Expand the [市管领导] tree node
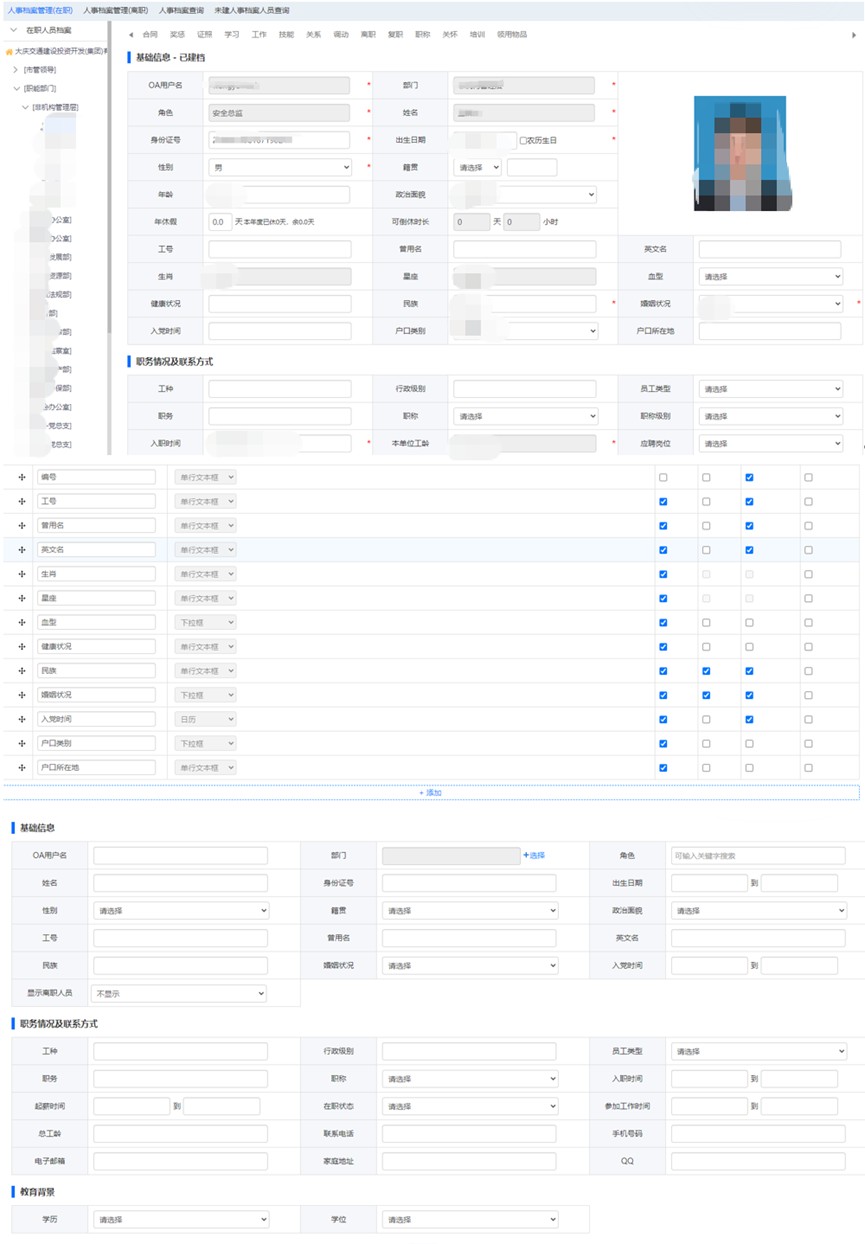This screenshot has height=1244, width=865. pos(15,70)
